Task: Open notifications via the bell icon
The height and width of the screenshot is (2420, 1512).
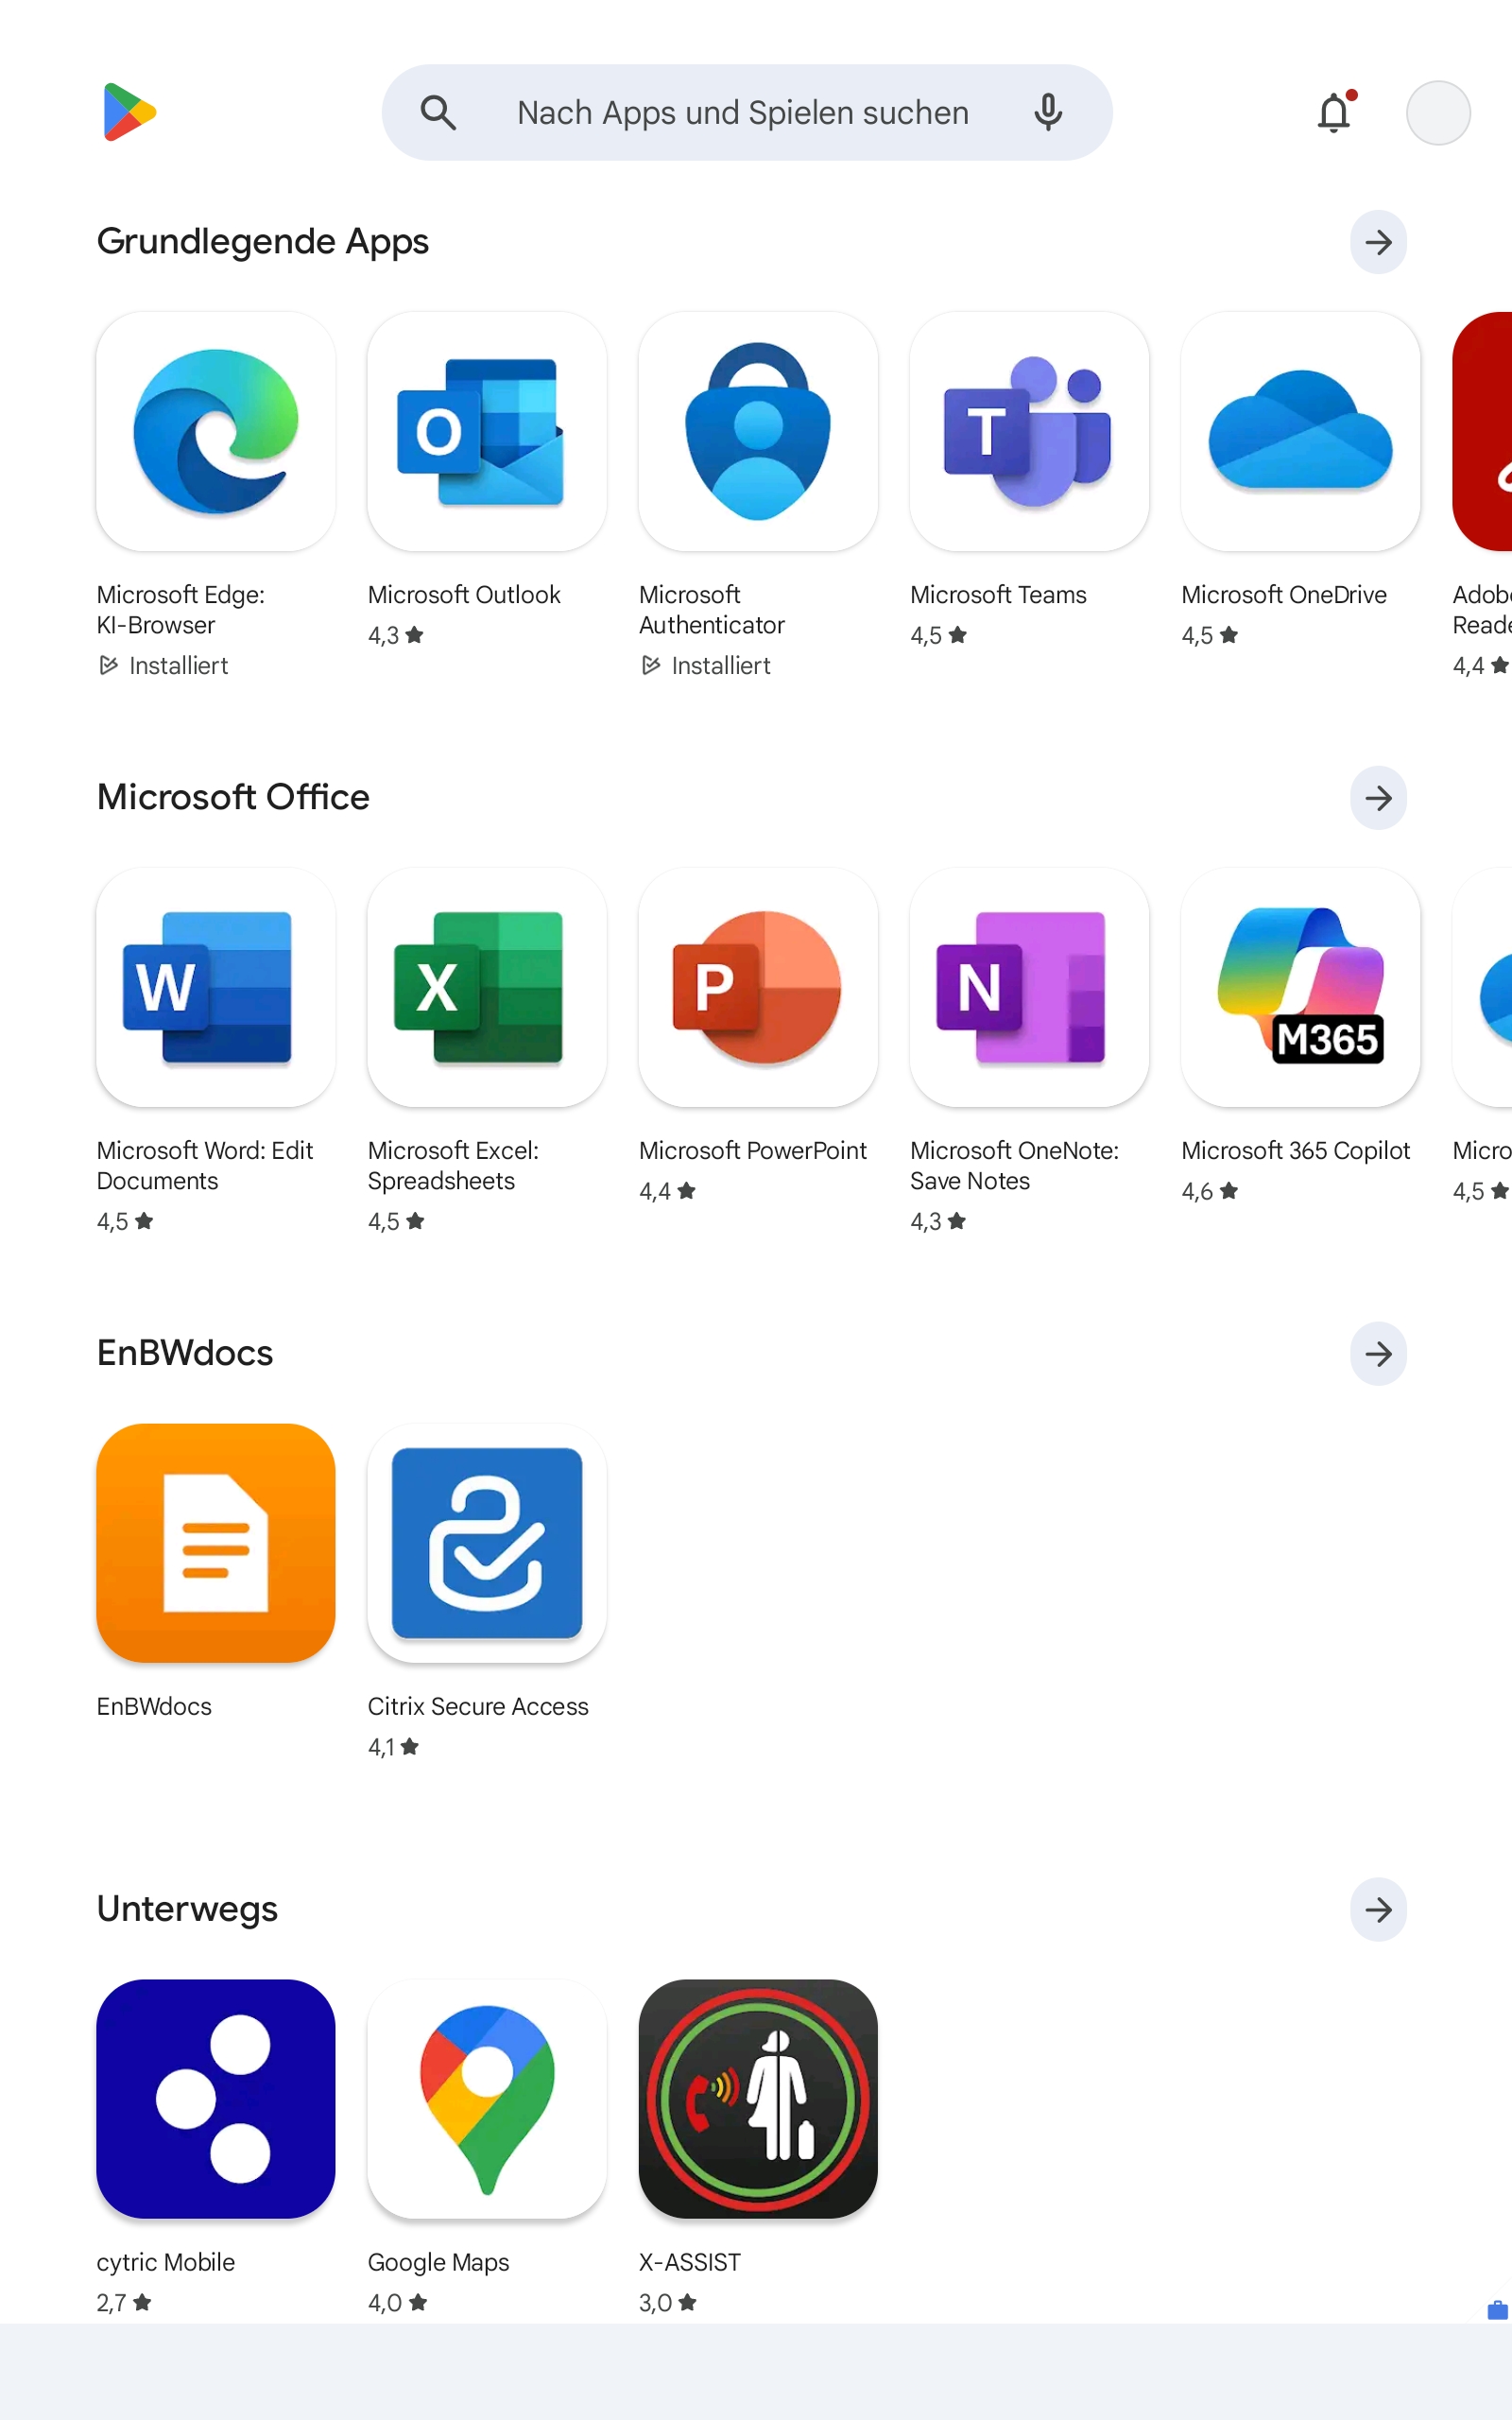Action: [1335, 112]
